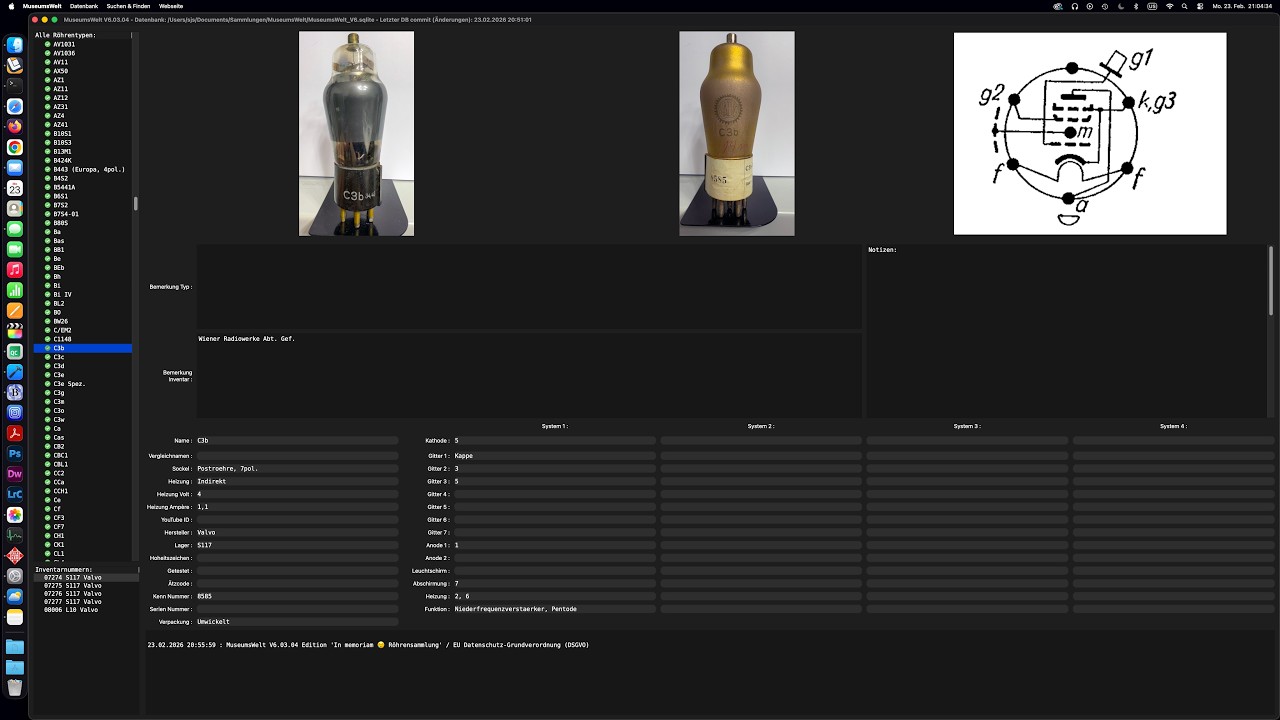The image size is (1280, 720).
Task: Open Photoshop from the dock
Action: click(15, 454)
